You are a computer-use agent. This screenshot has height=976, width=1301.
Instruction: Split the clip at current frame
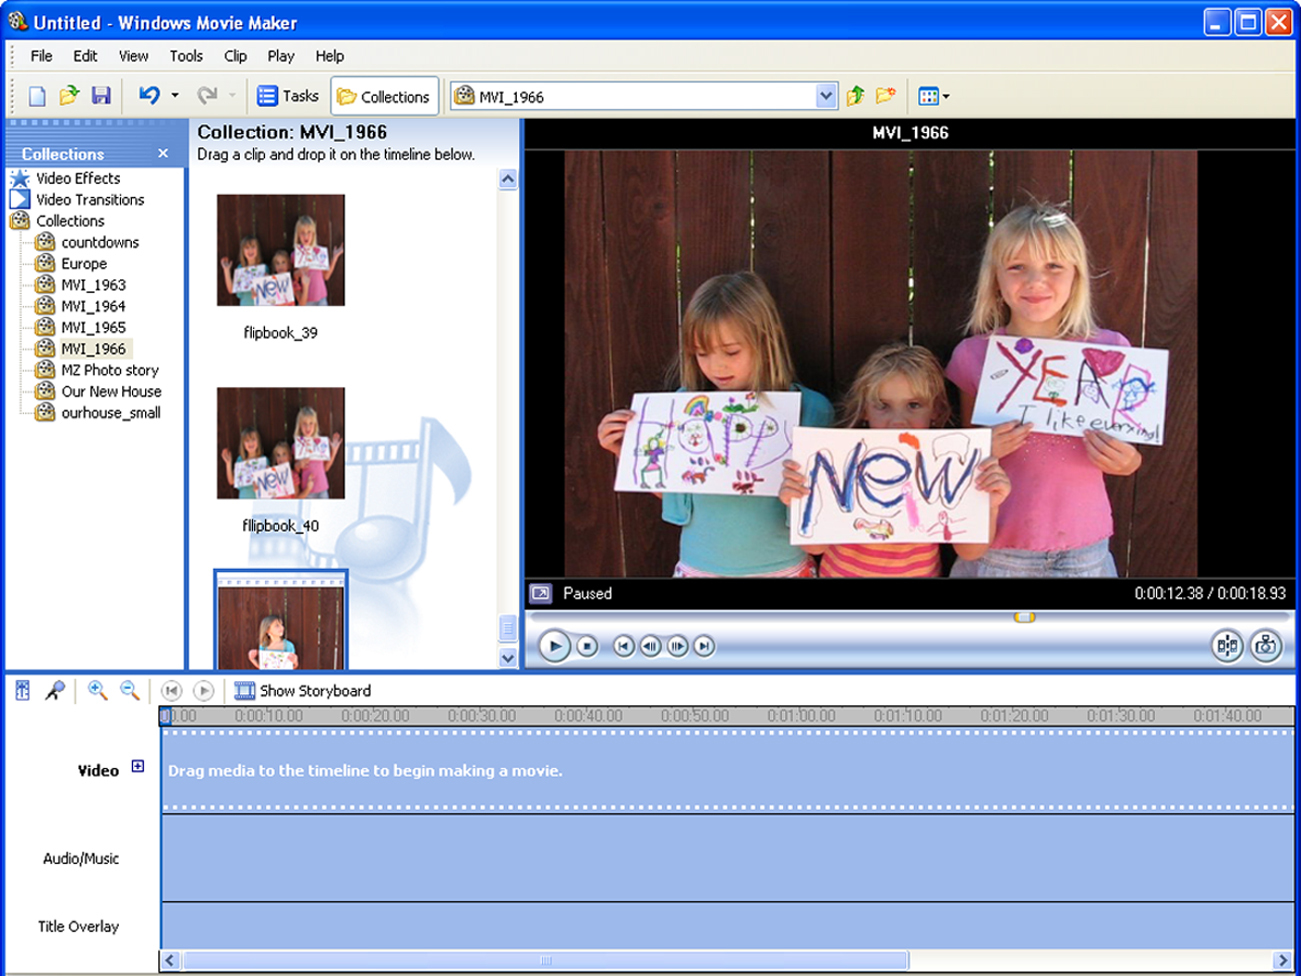pyautogui.click(x=1228, y=646)
